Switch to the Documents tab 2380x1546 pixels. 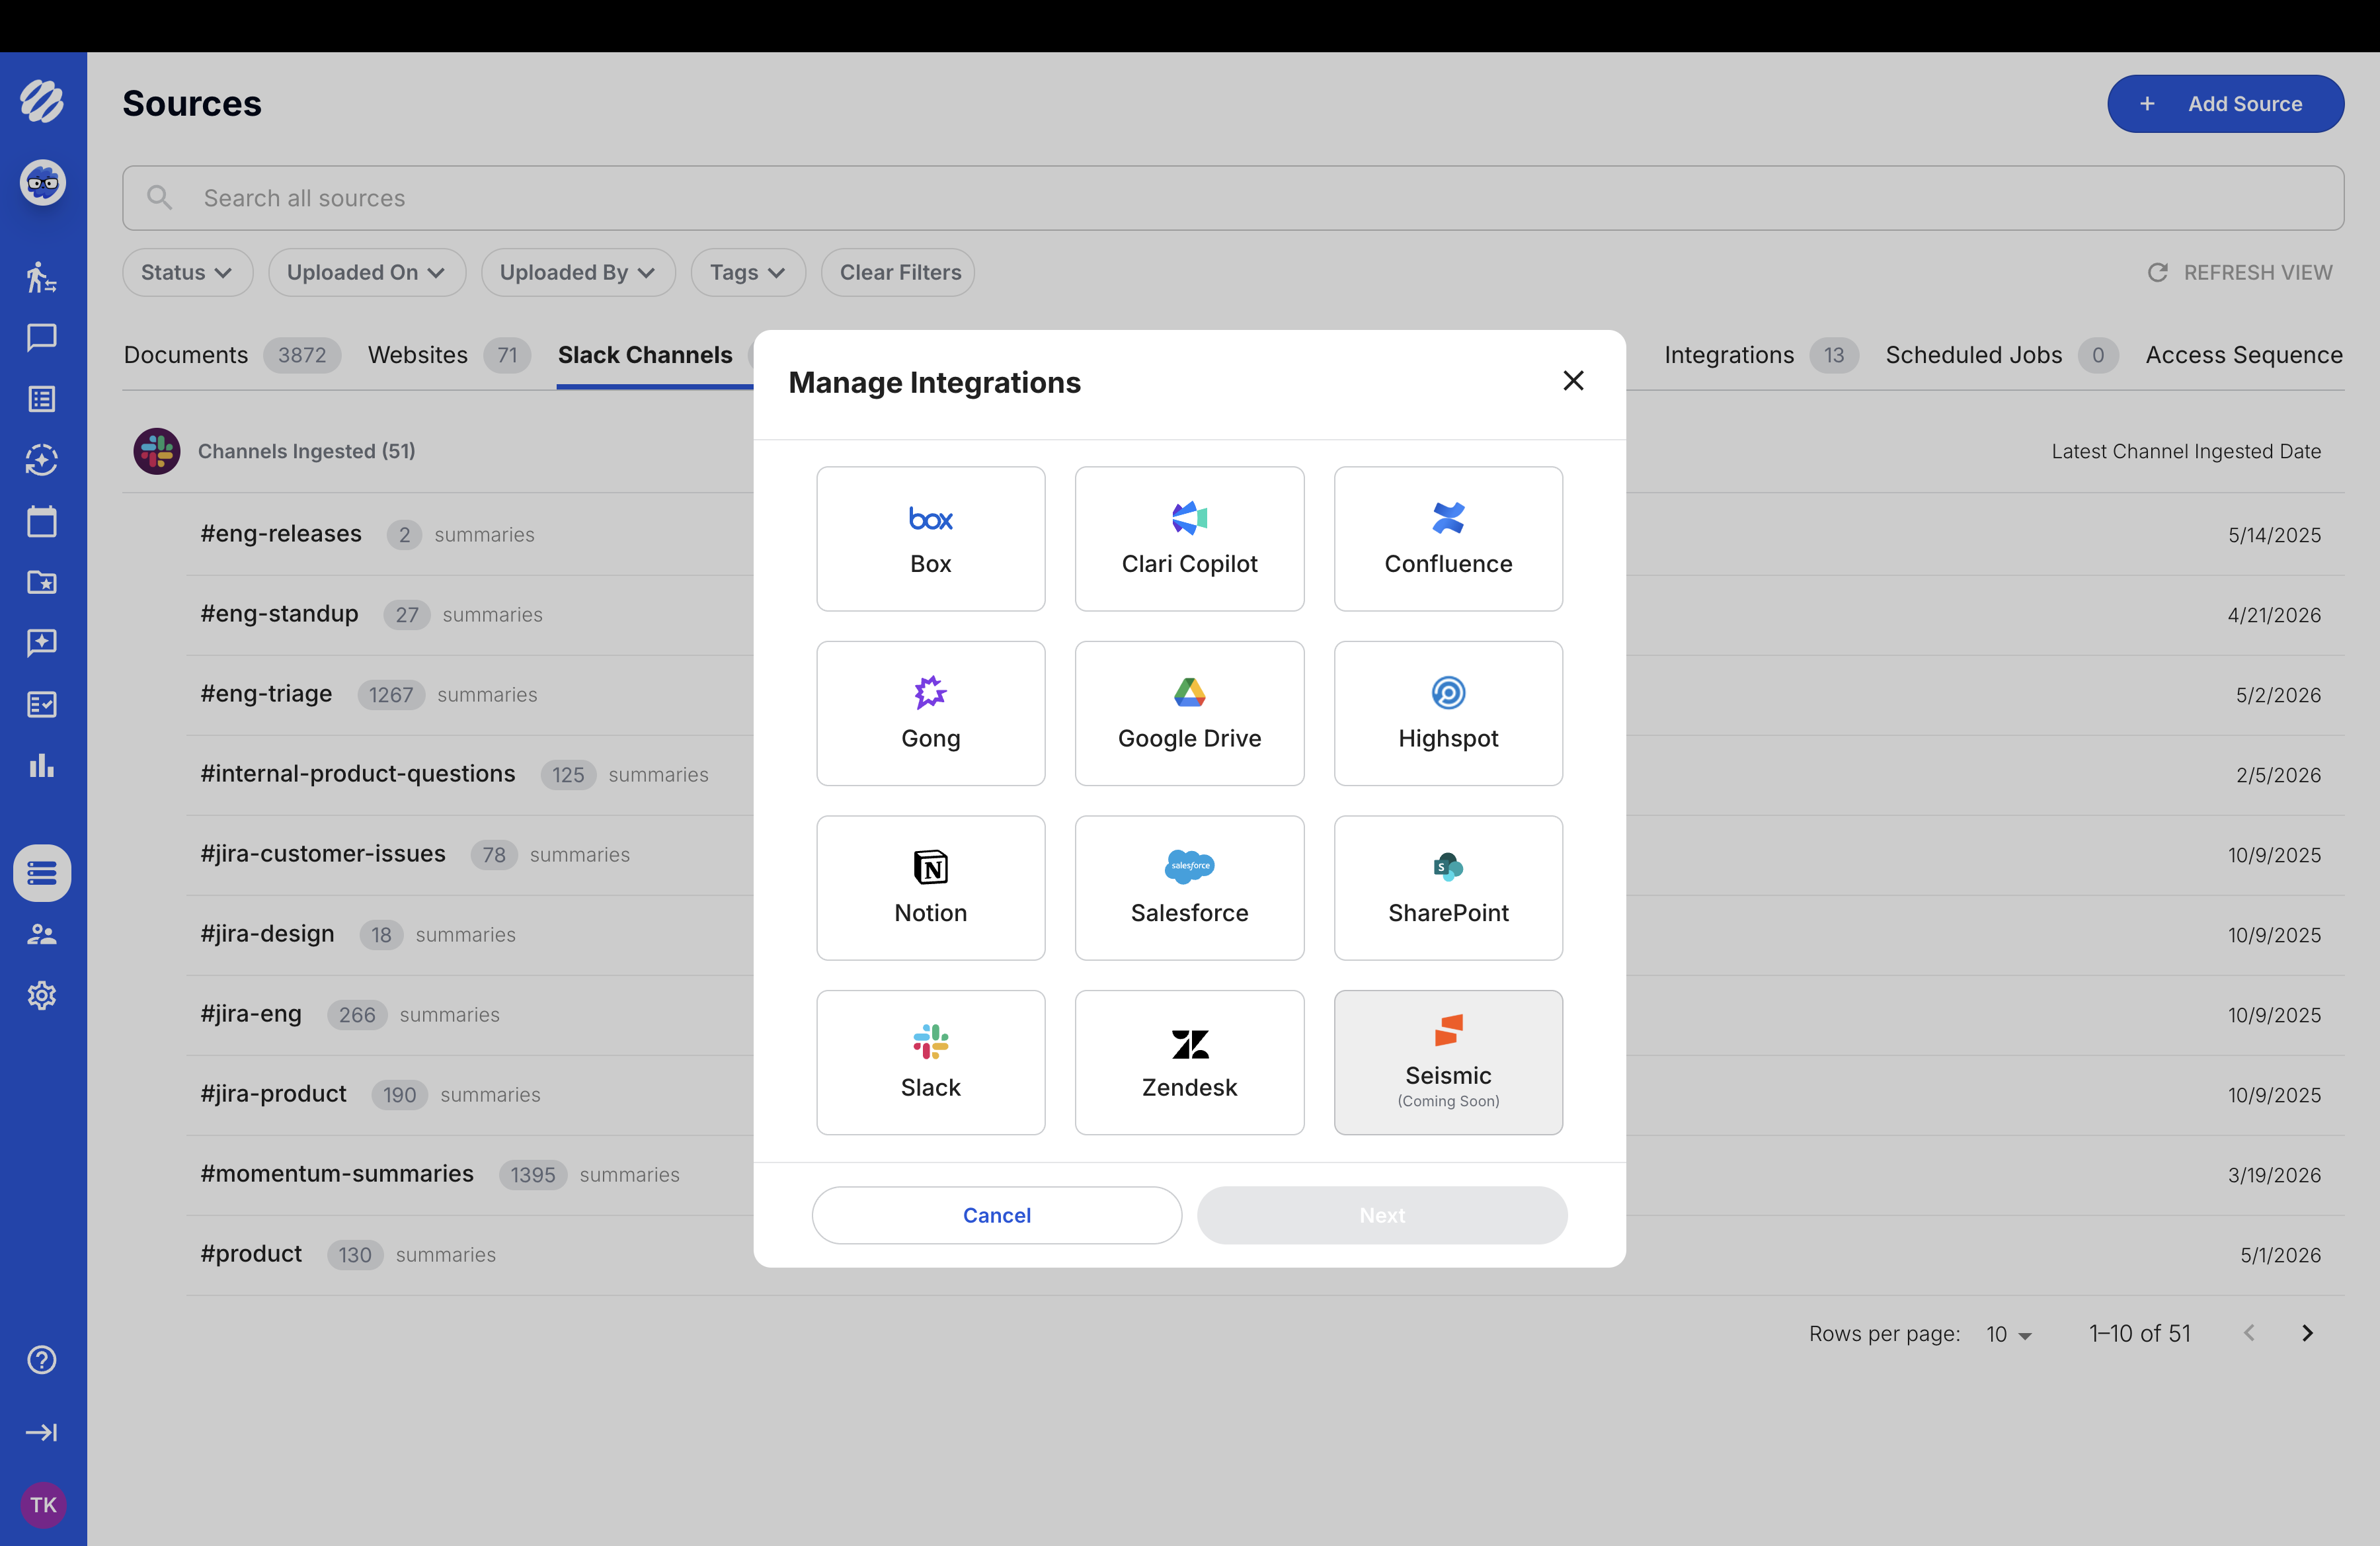point(231,355)
